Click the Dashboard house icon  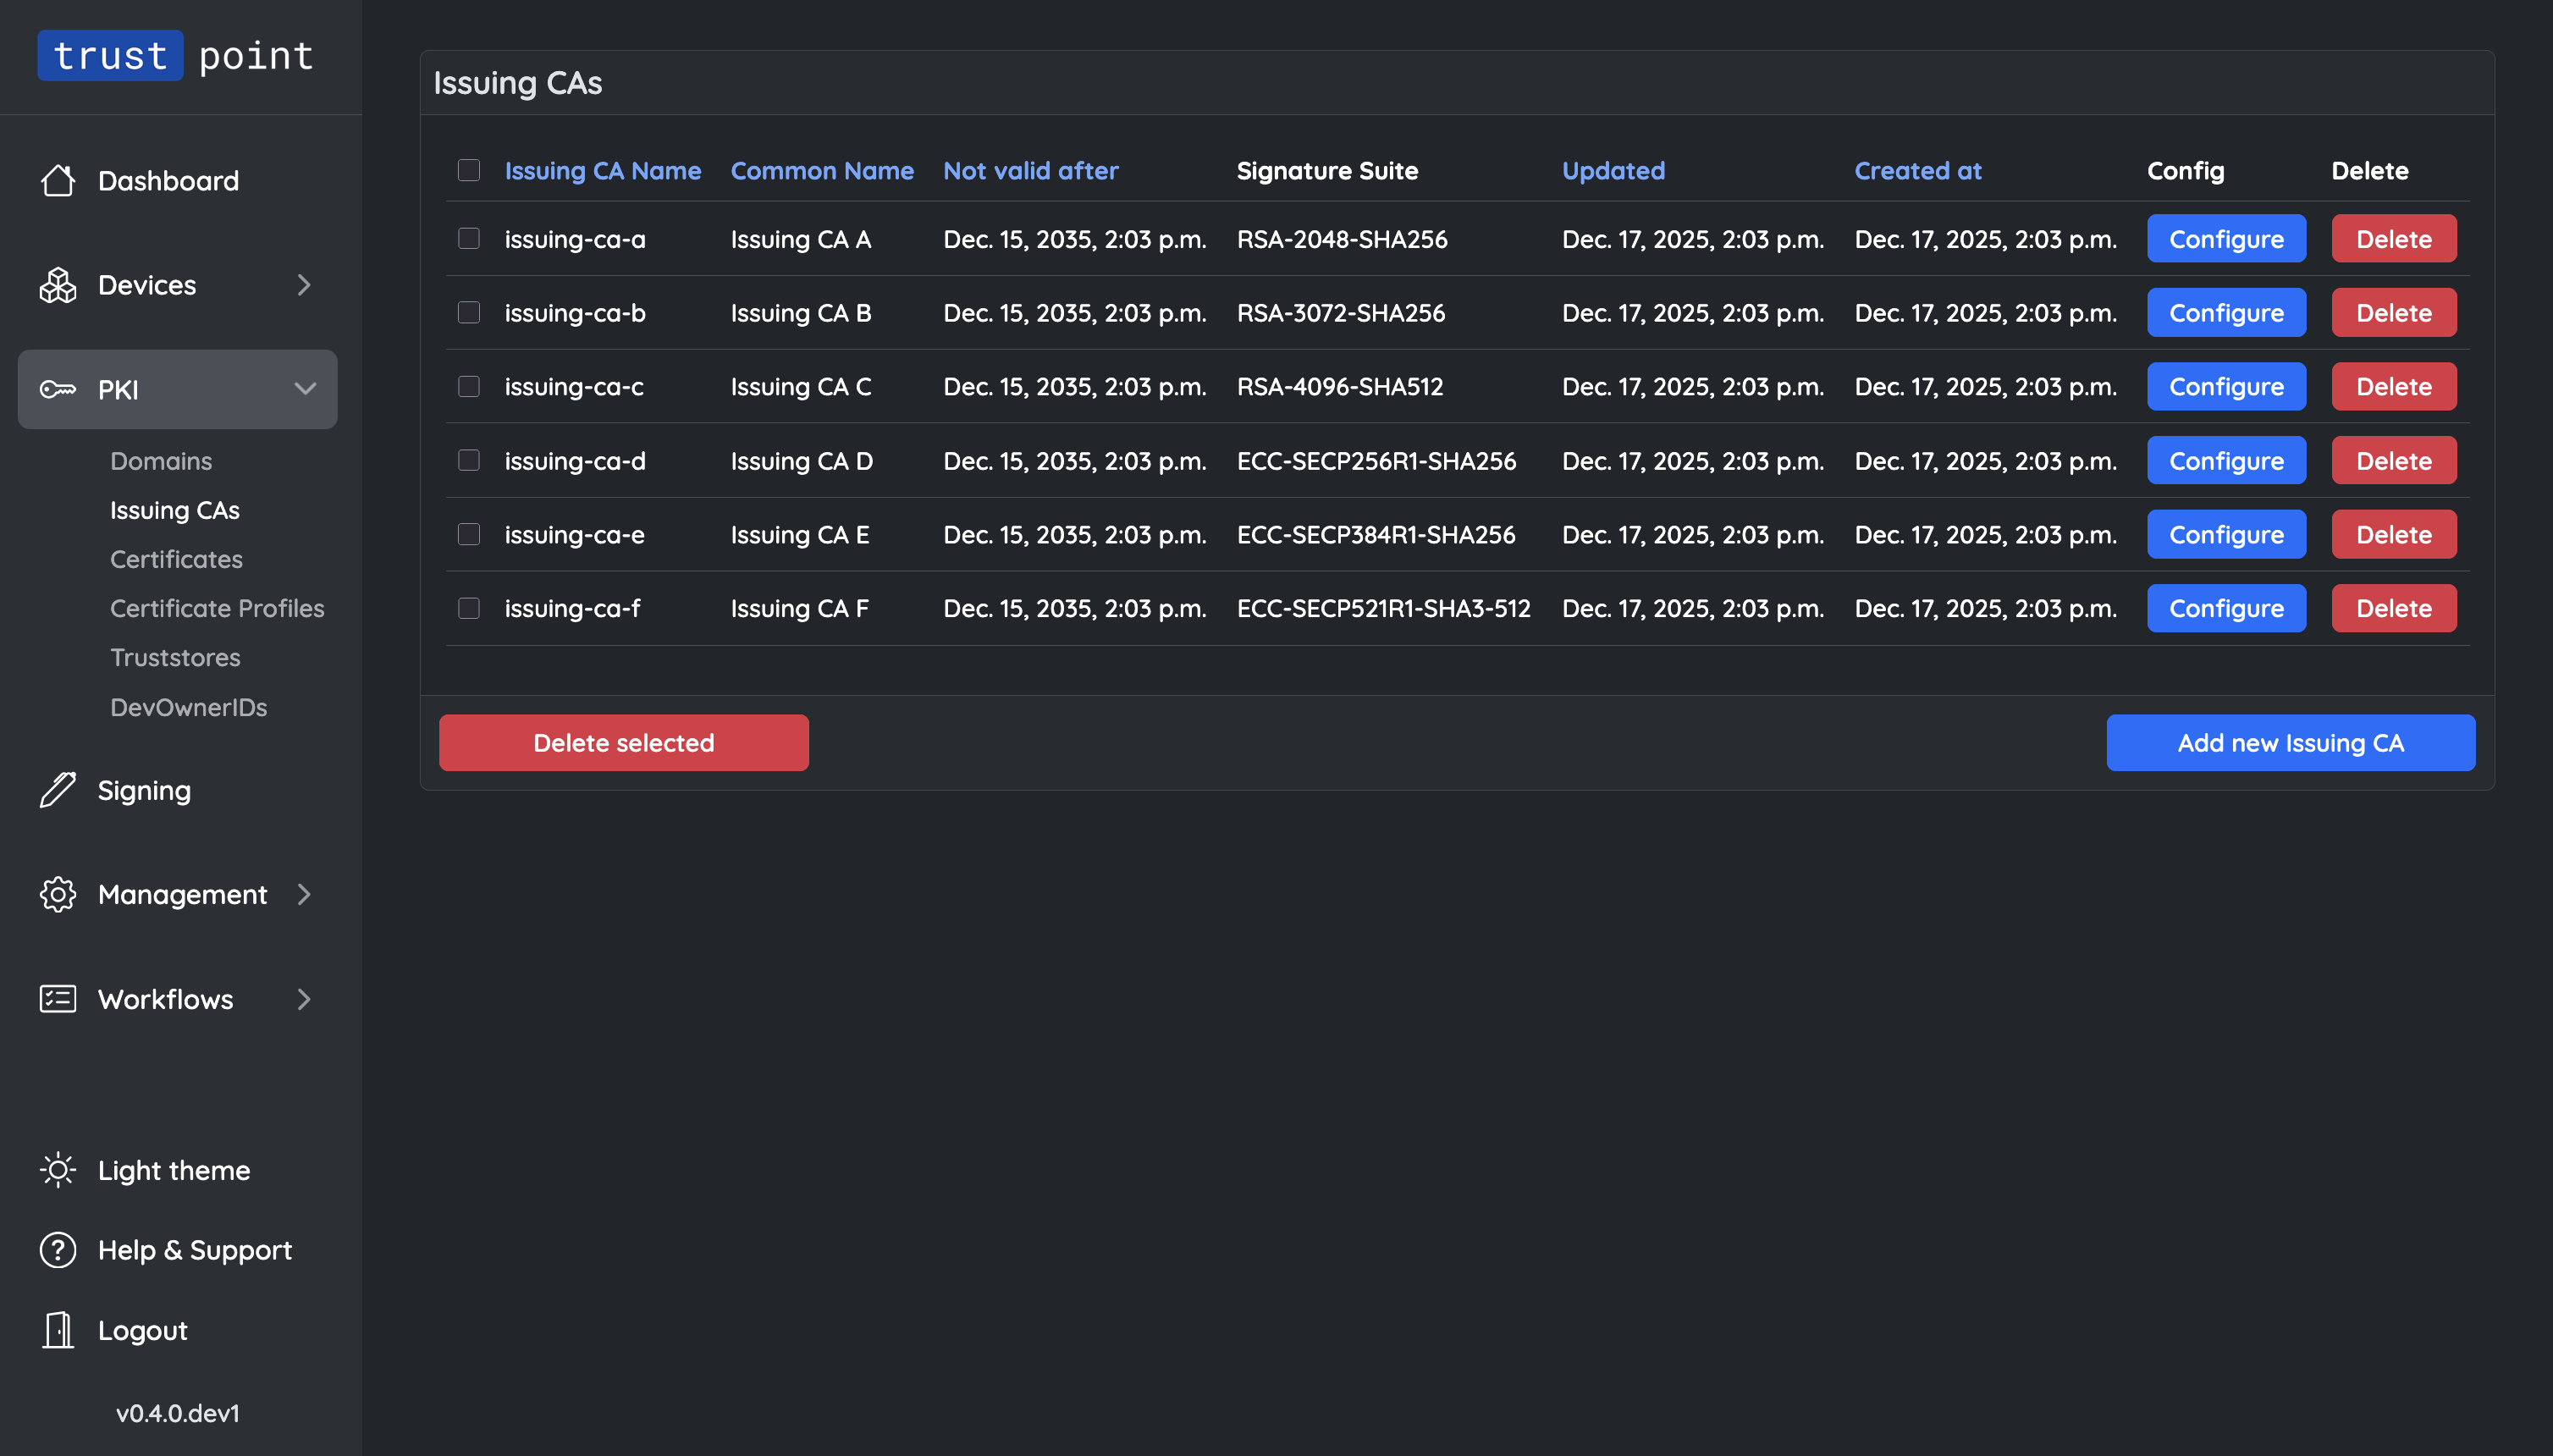(x=57, y=181)
